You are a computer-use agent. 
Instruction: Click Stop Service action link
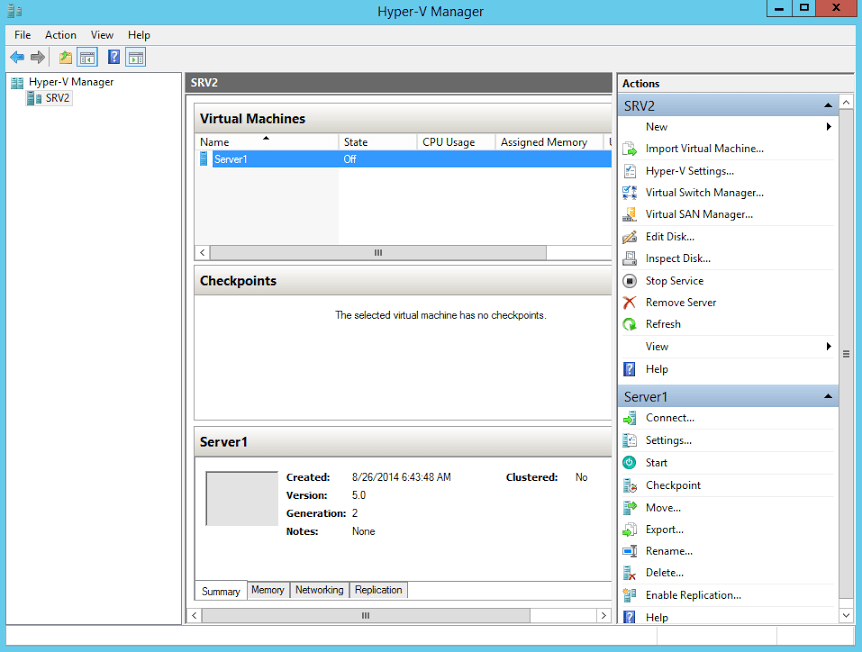coord(674,281)
